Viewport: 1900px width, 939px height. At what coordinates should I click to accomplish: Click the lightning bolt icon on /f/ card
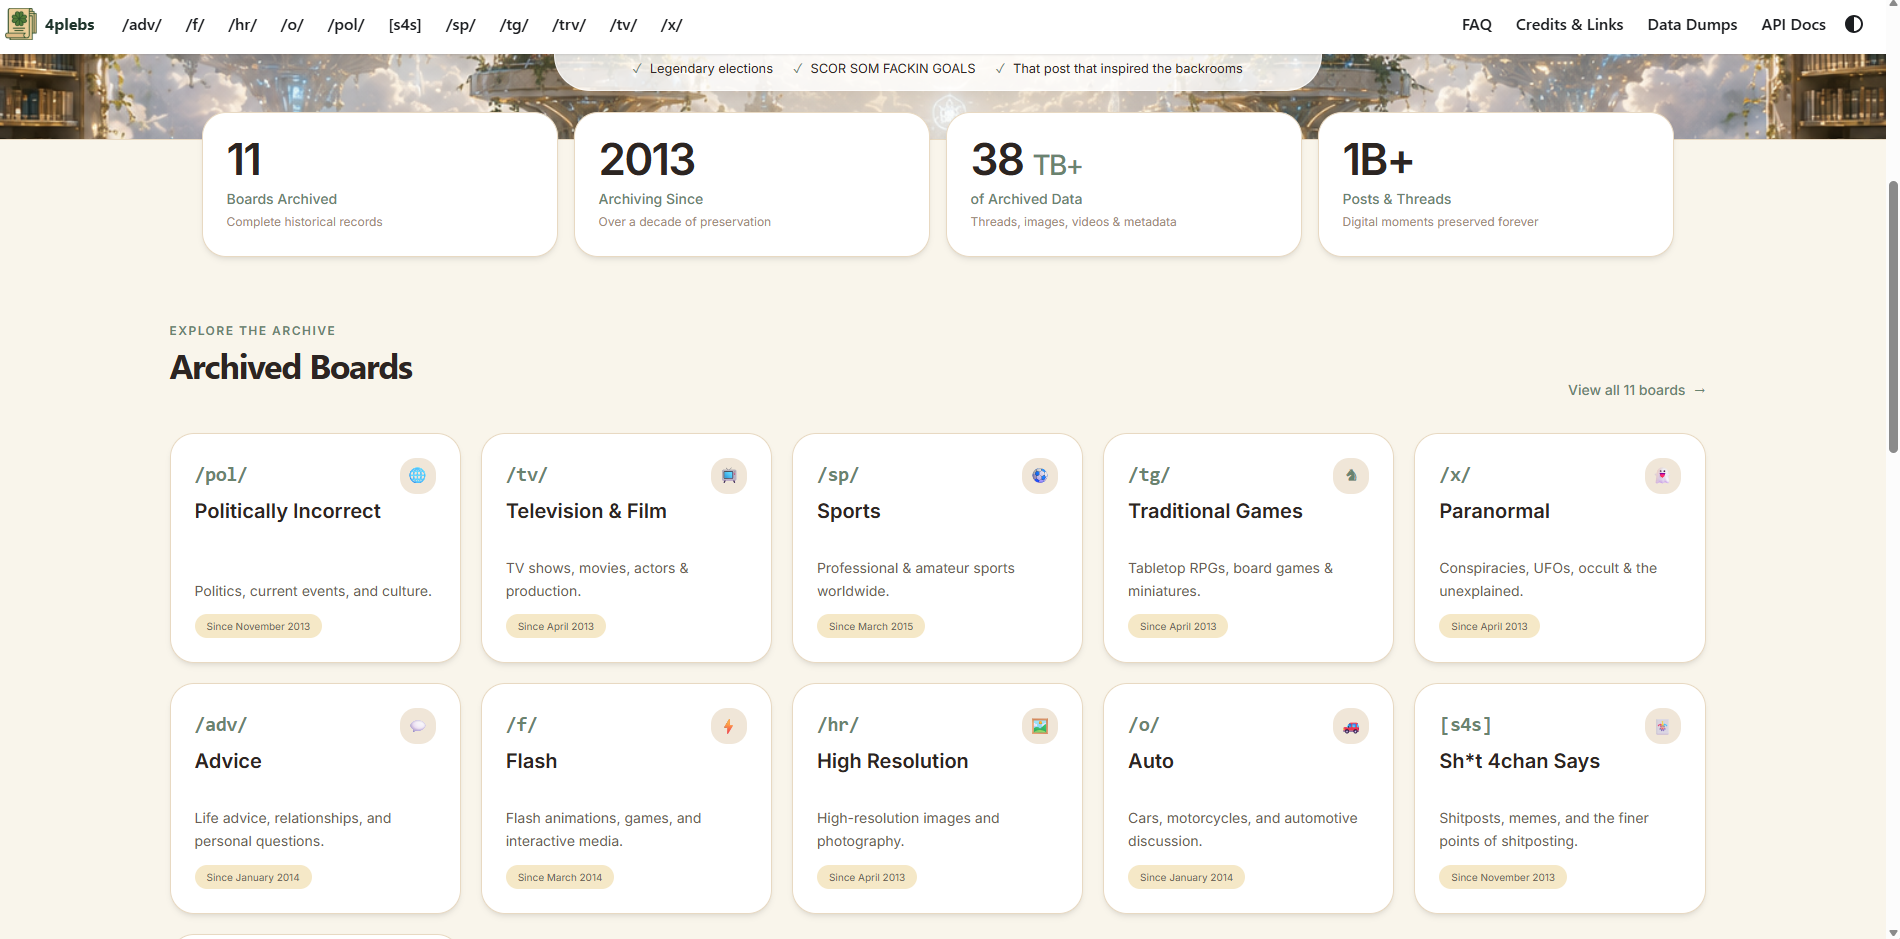tap(729, 726)
